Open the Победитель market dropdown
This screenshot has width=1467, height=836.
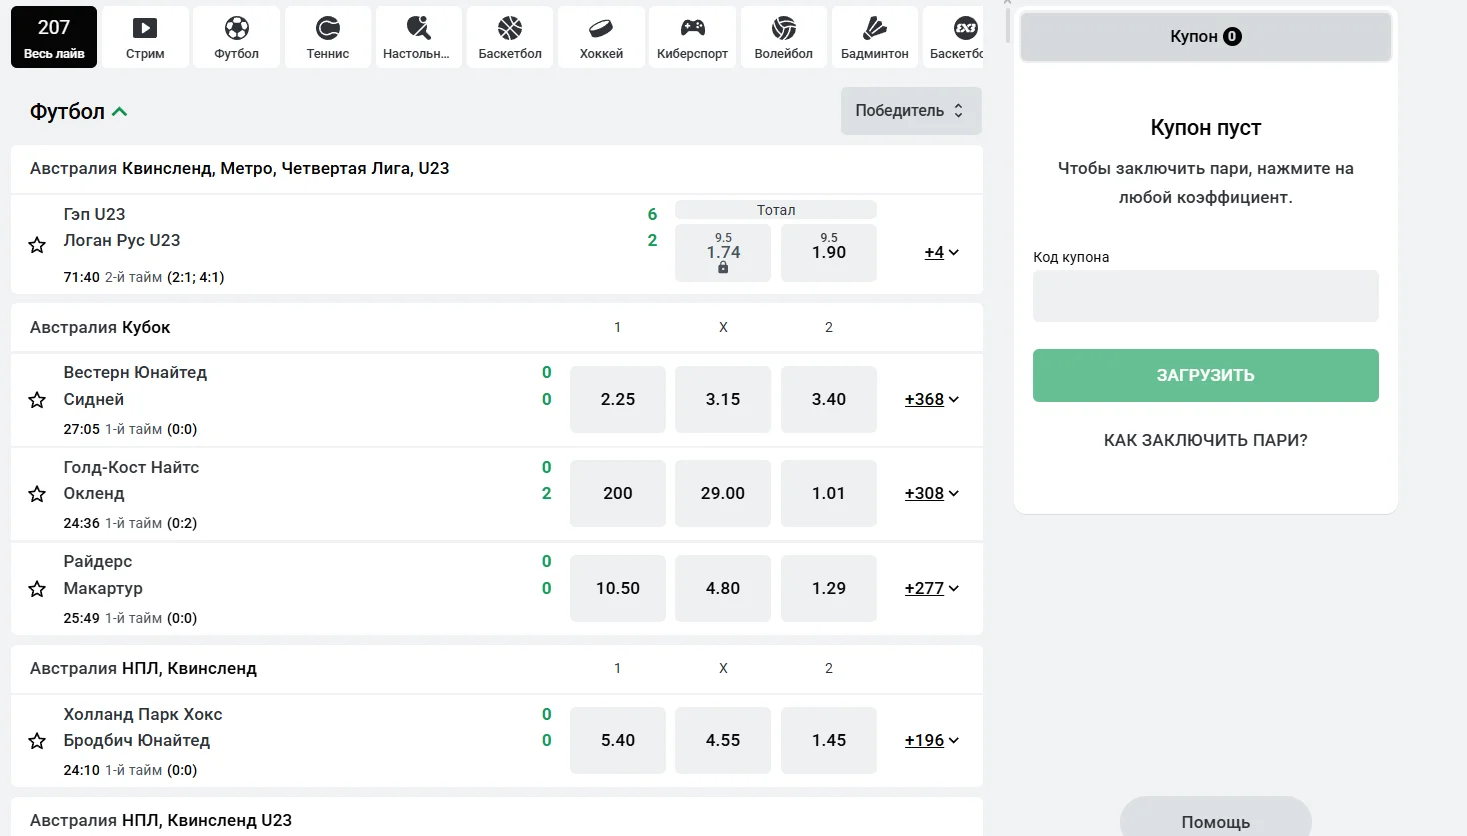(911, 111)
